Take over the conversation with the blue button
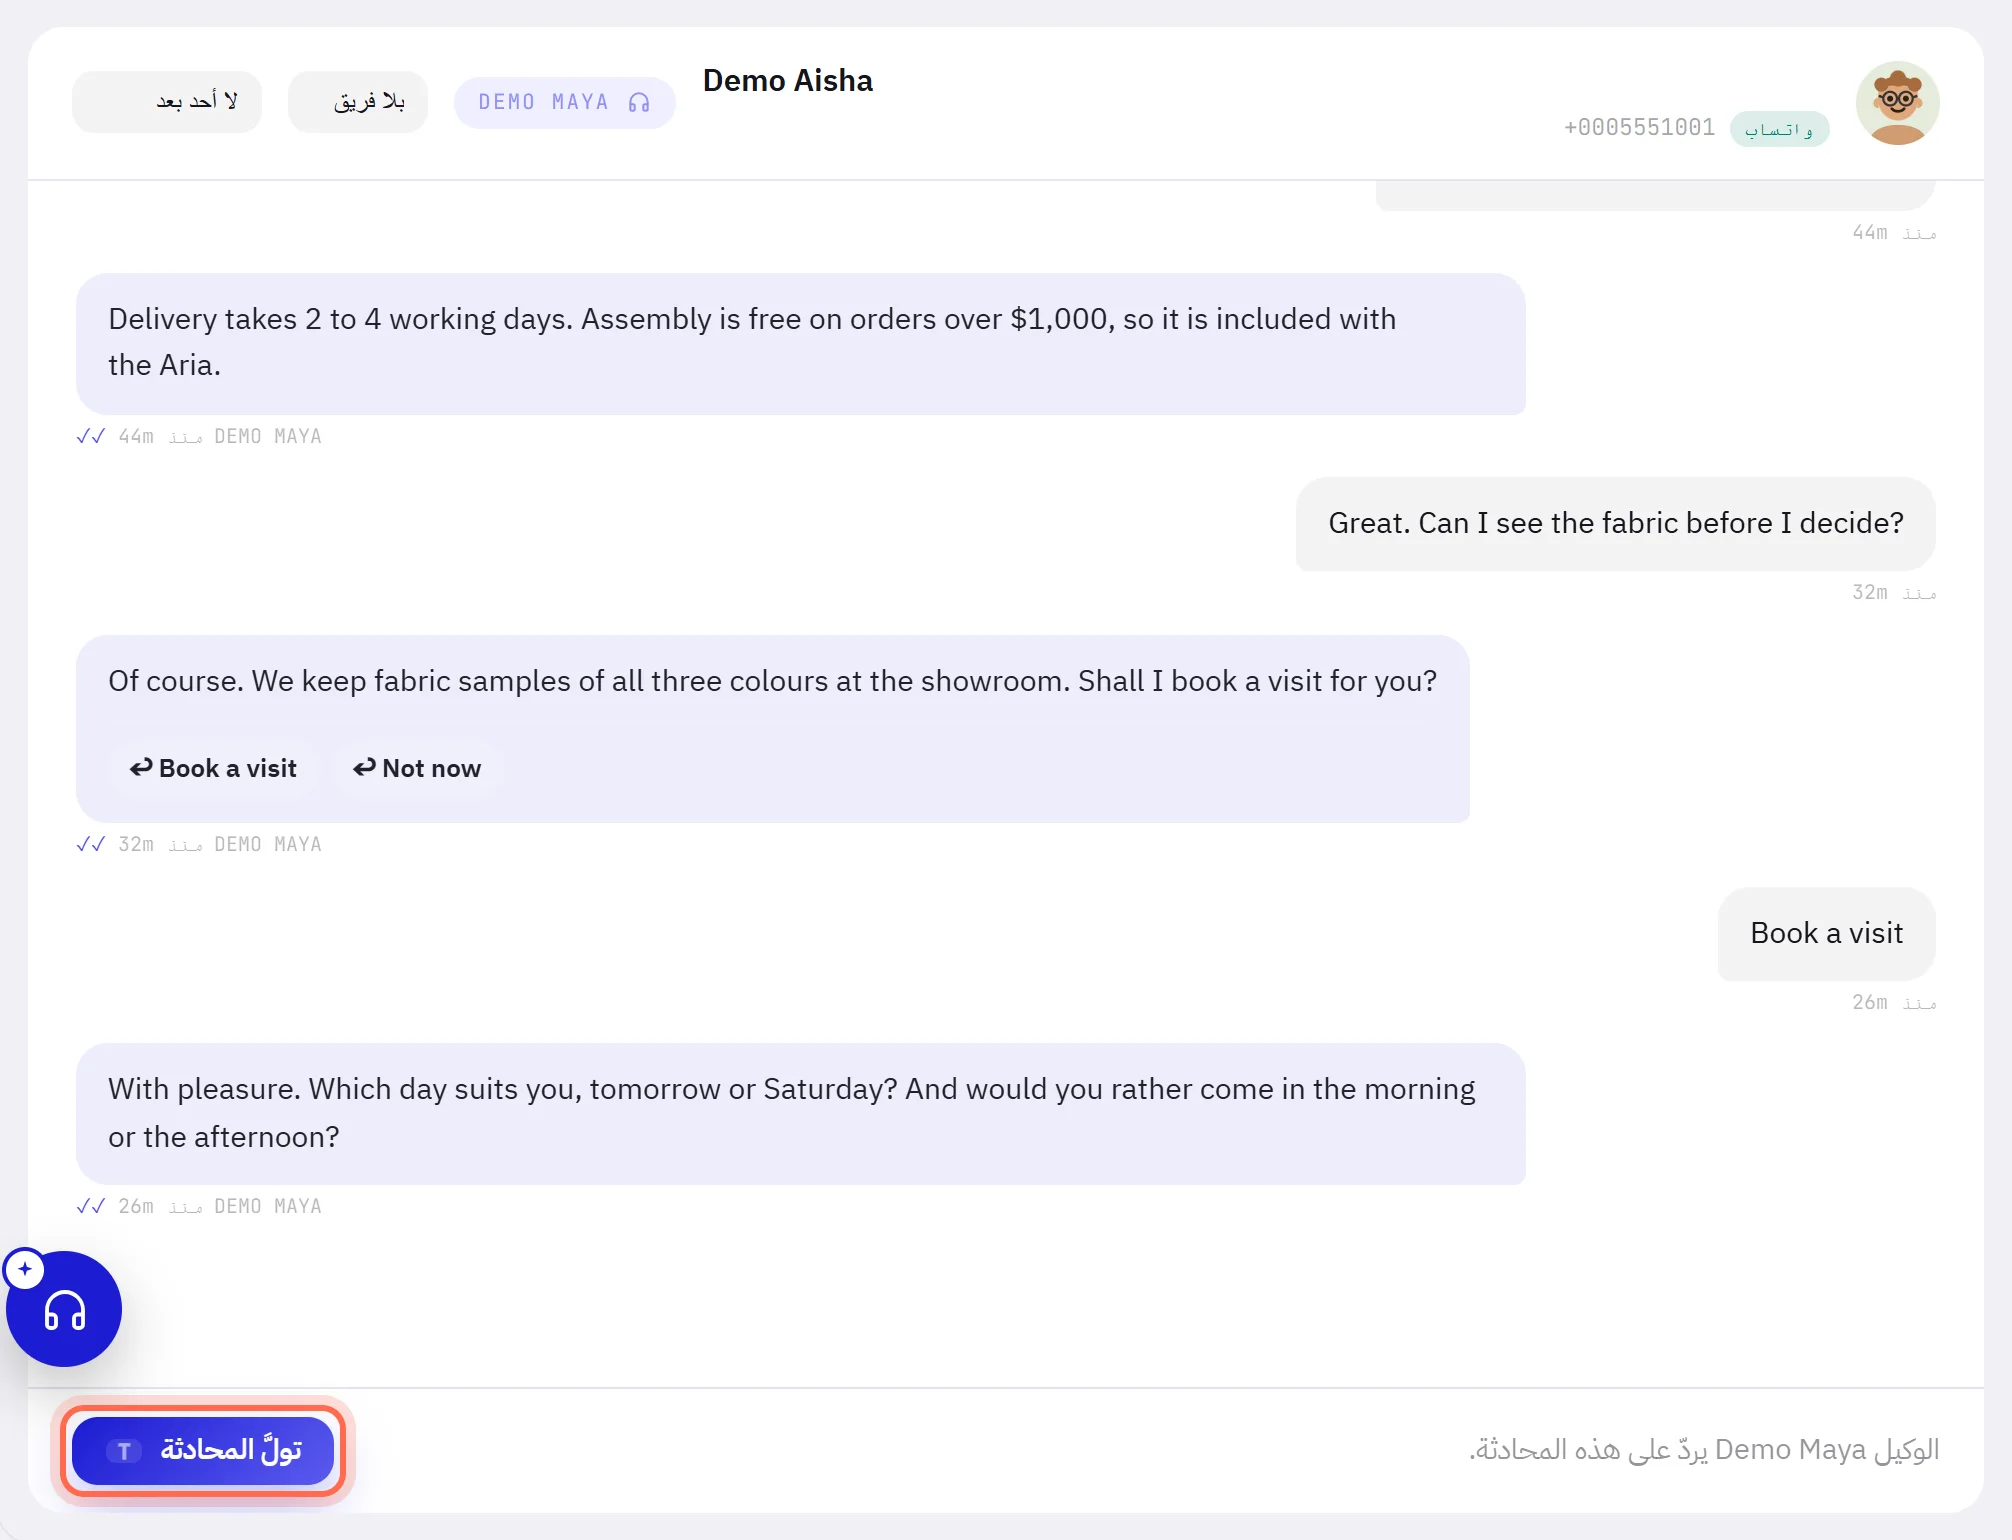Screen dimensions: 2012x1540 pyautogui.click(x=203, y=1450)
